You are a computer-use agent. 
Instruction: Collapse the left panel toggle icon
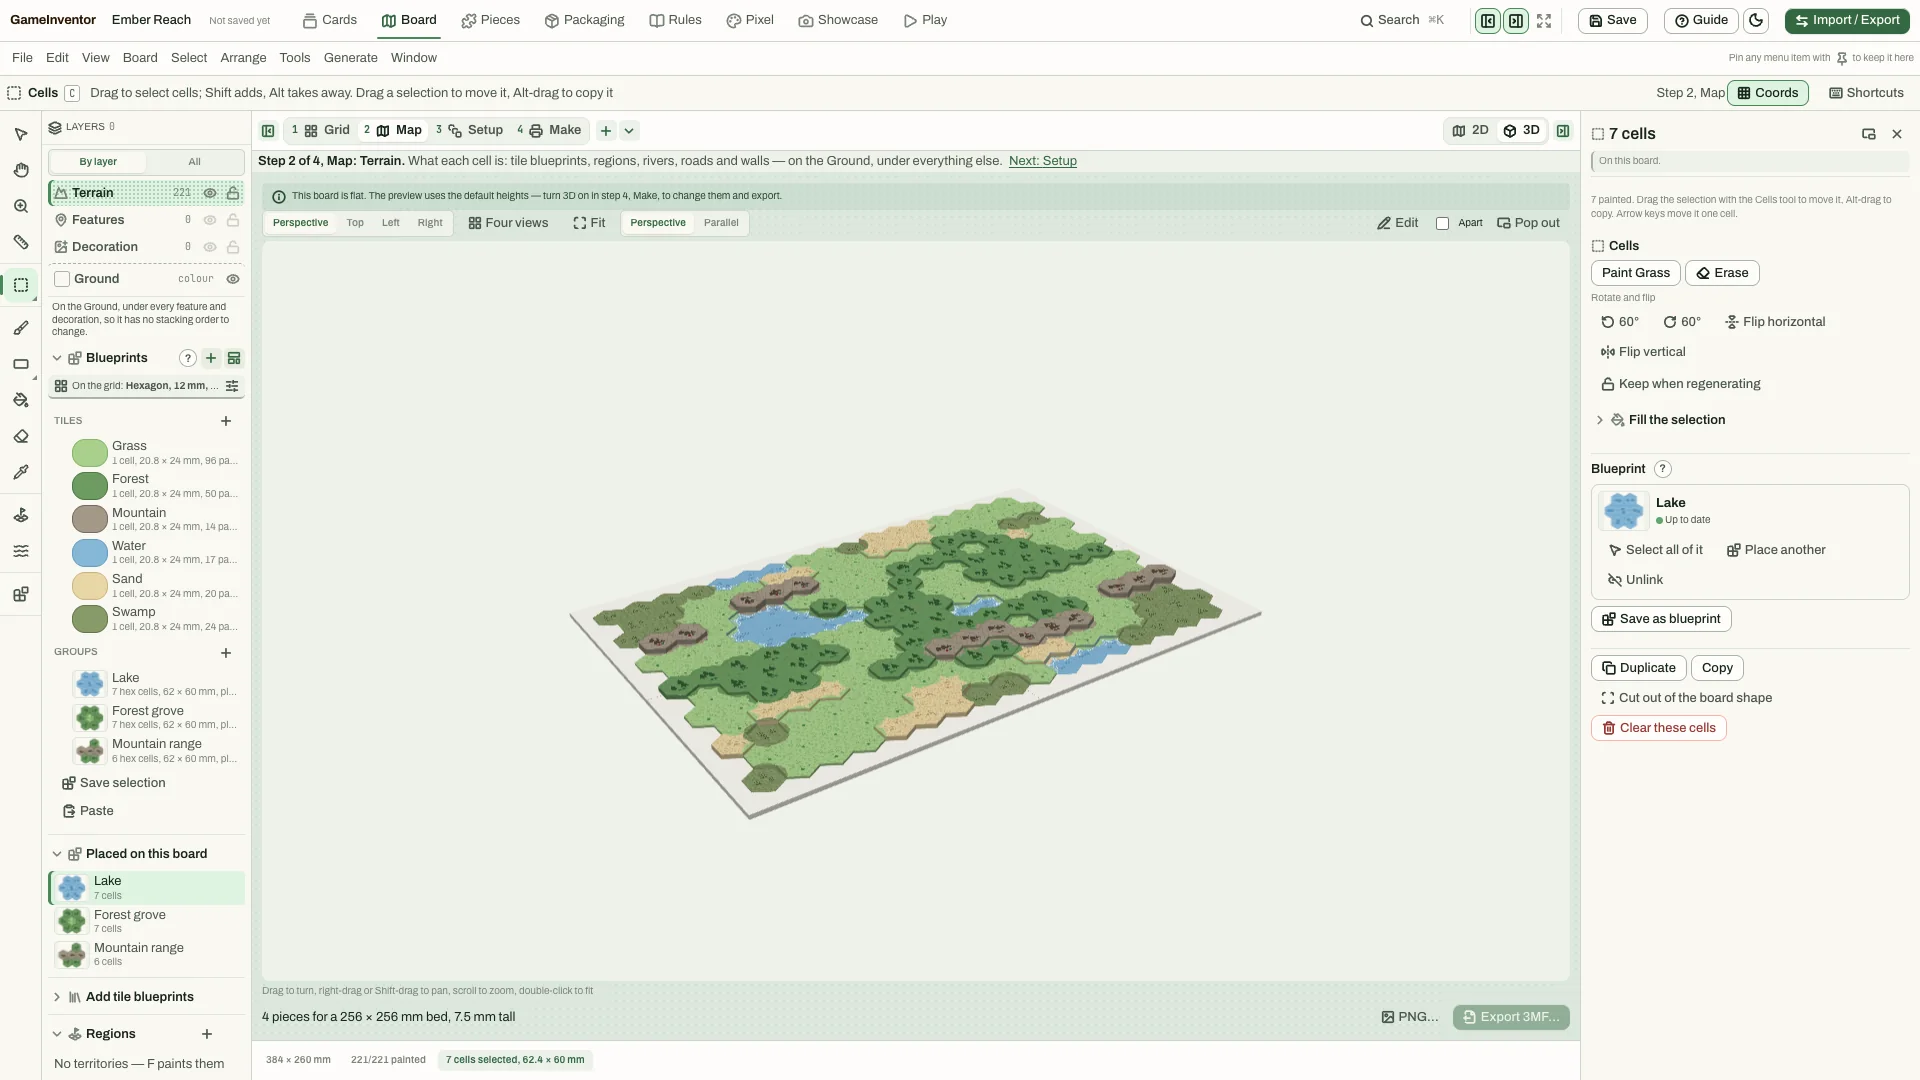[268, 131]
